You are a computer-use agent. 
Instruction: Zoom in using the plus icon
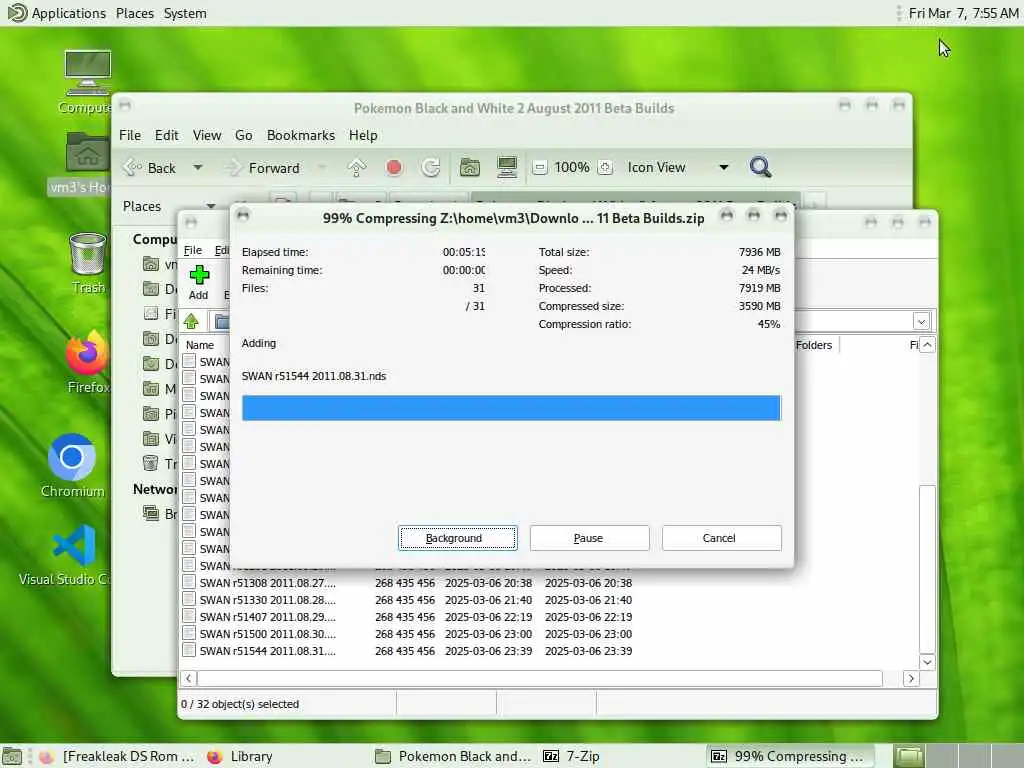(605, 168)
